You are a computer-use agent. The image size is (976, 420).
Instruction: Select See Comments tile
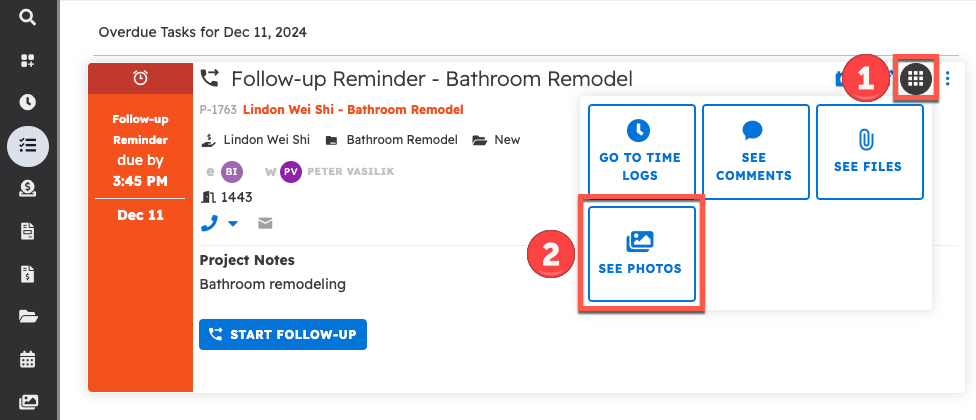pyautogui.click(x=754, y=151)
